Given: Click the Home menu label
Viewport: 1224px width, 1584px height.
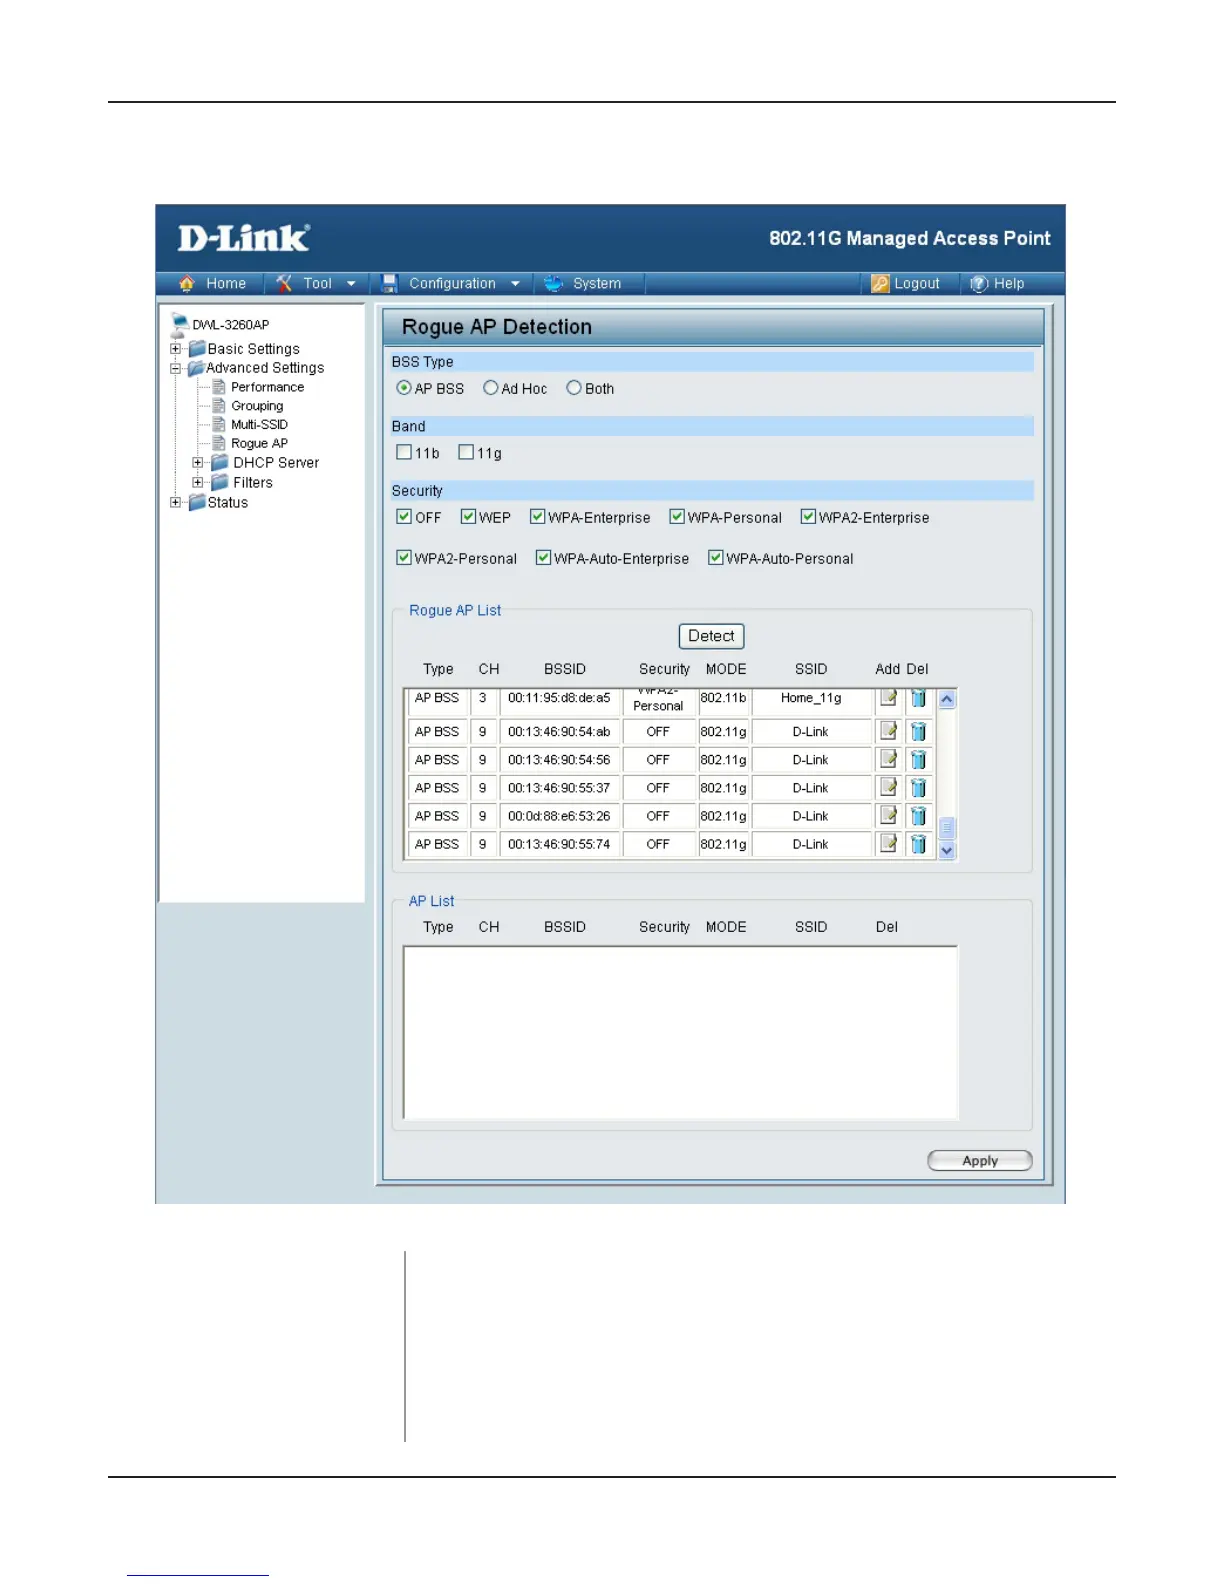Looking at the screenshot, I should pos(226,284).
